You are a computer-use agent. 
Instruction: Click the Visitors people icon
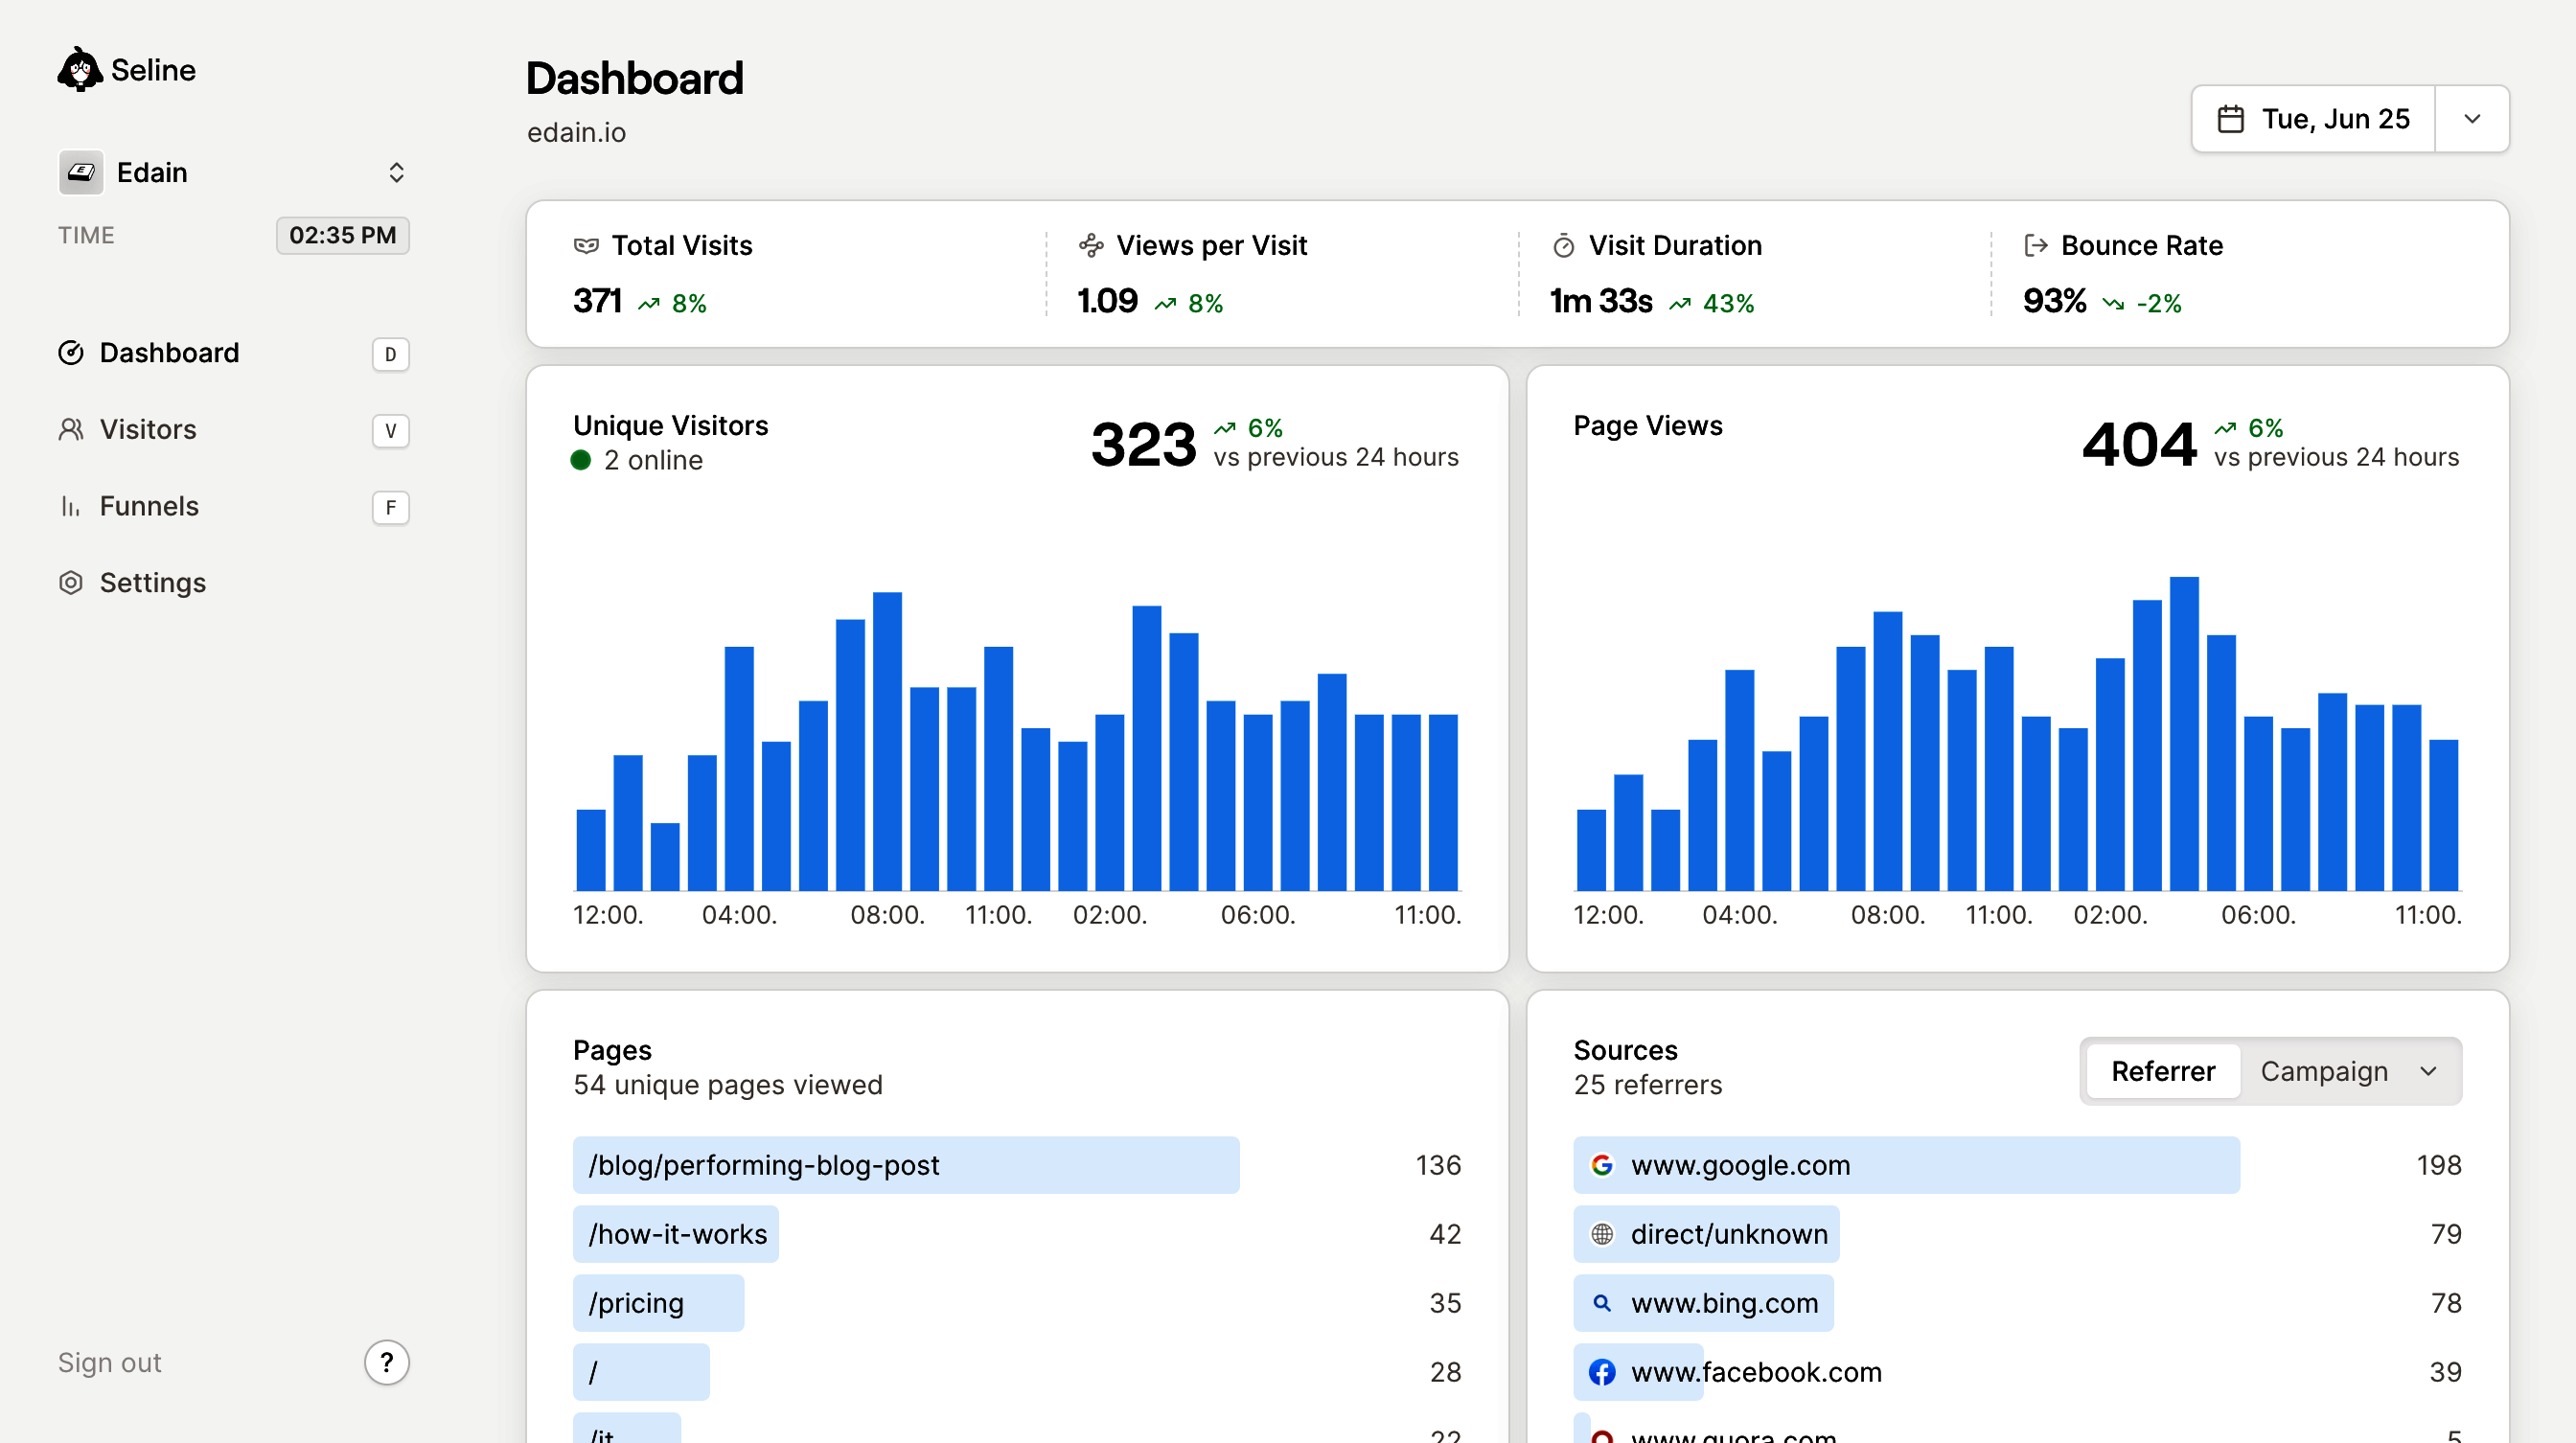tap(71, 430)
